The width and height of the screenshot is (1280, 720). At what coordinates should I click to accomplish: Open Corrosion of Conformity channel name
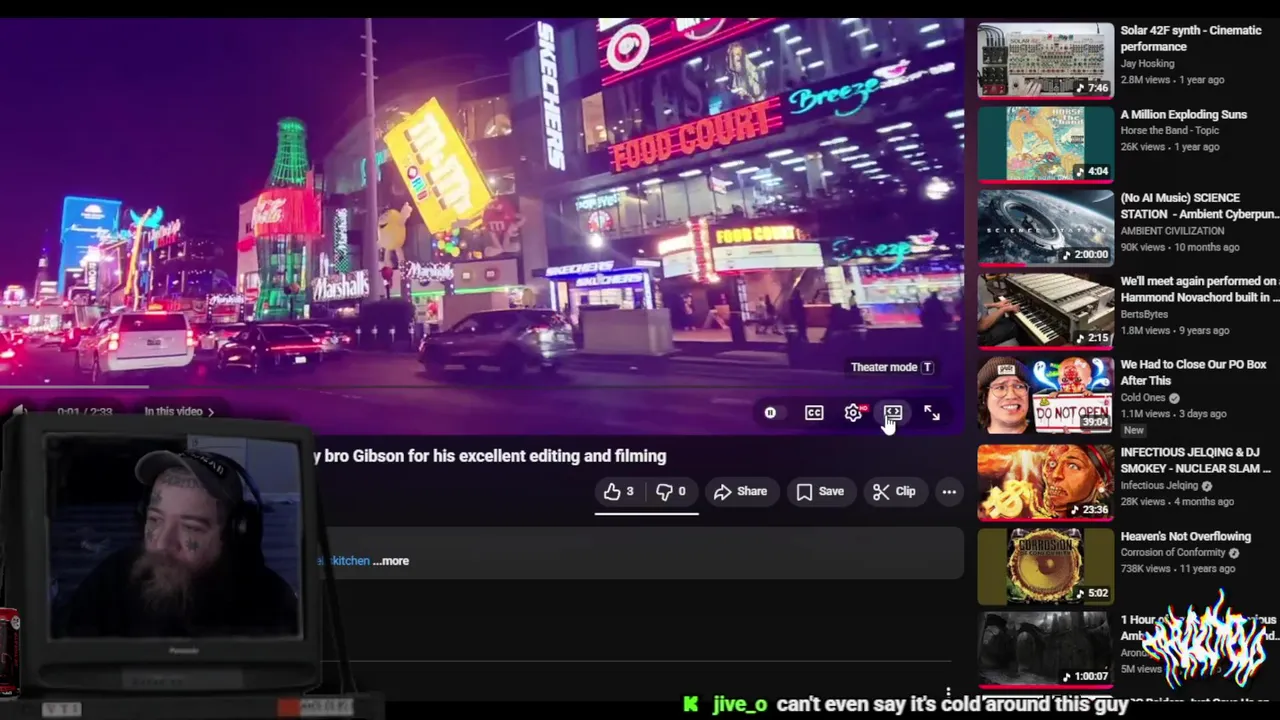1172,552
